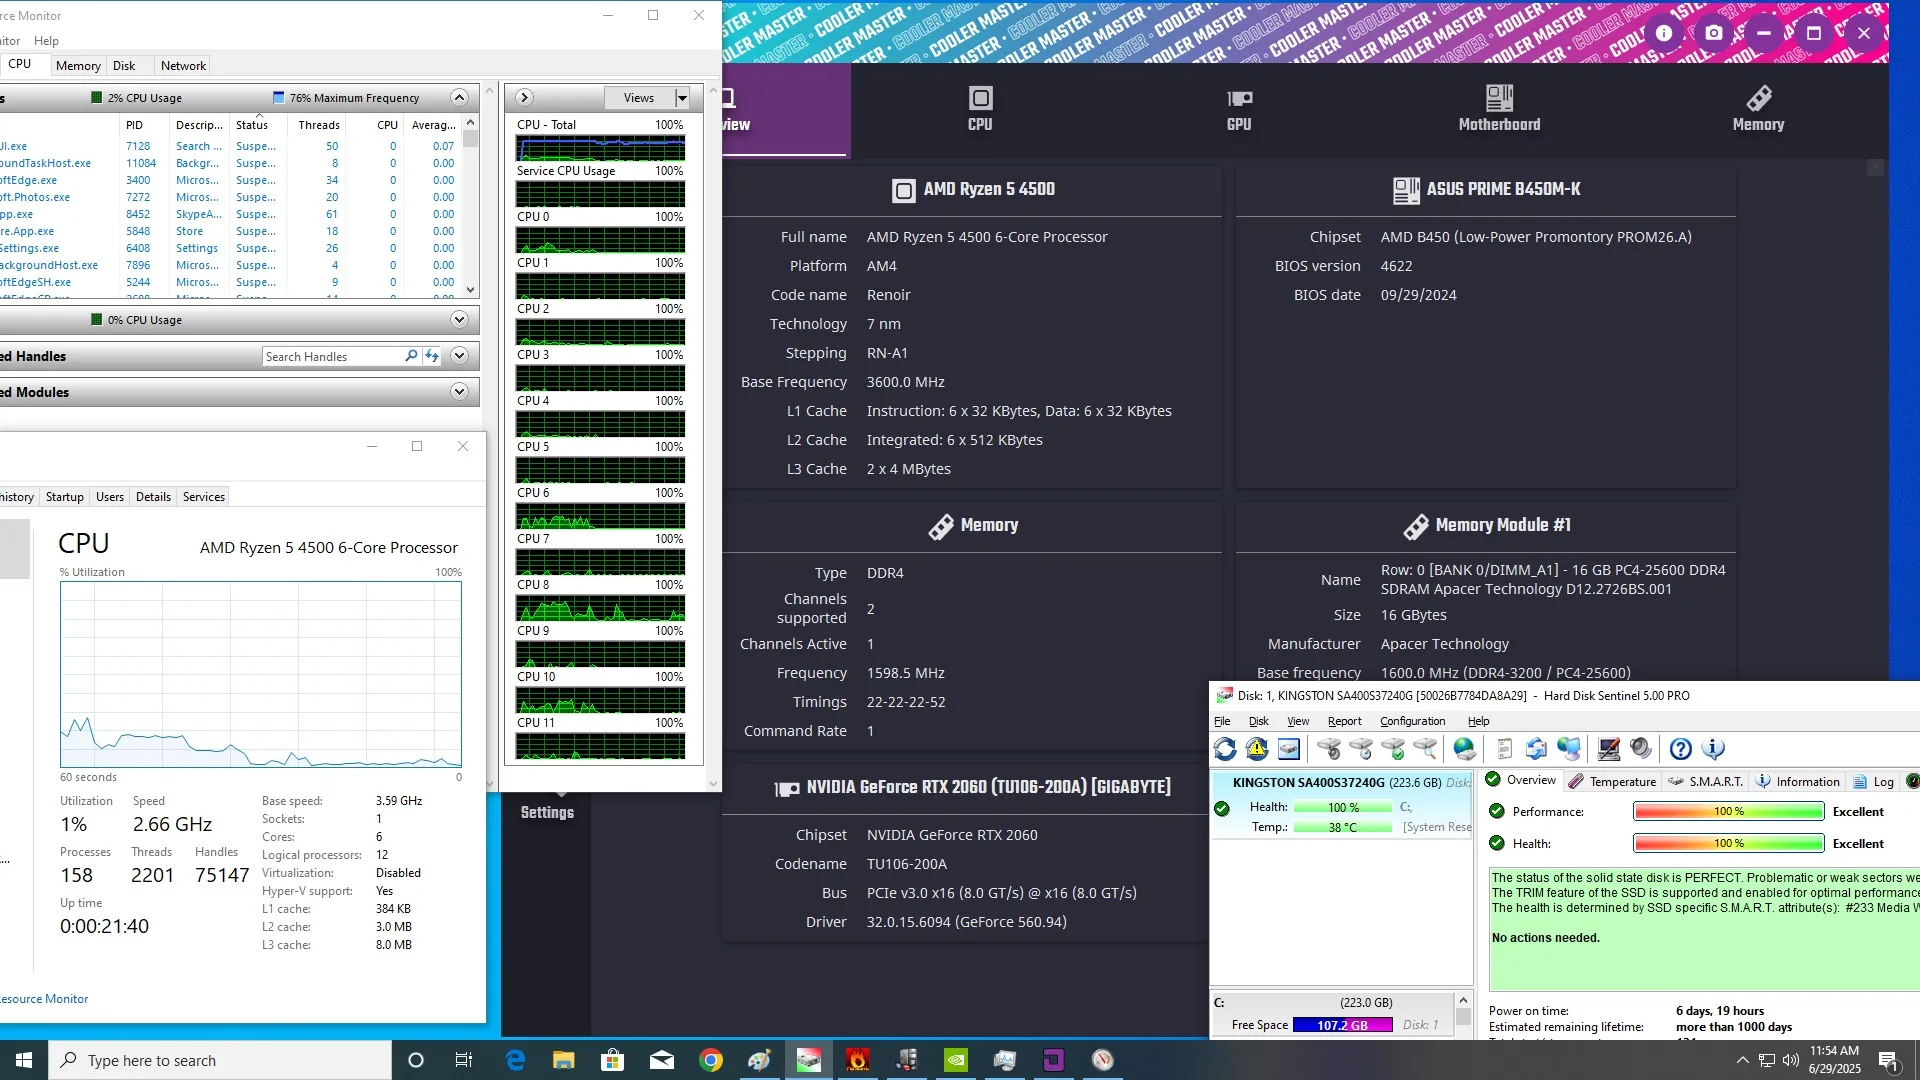This screenshot has height=1080, width=1920.
Task: Click the down arrow of the process list scrollbar
Action: click(471, 290)
